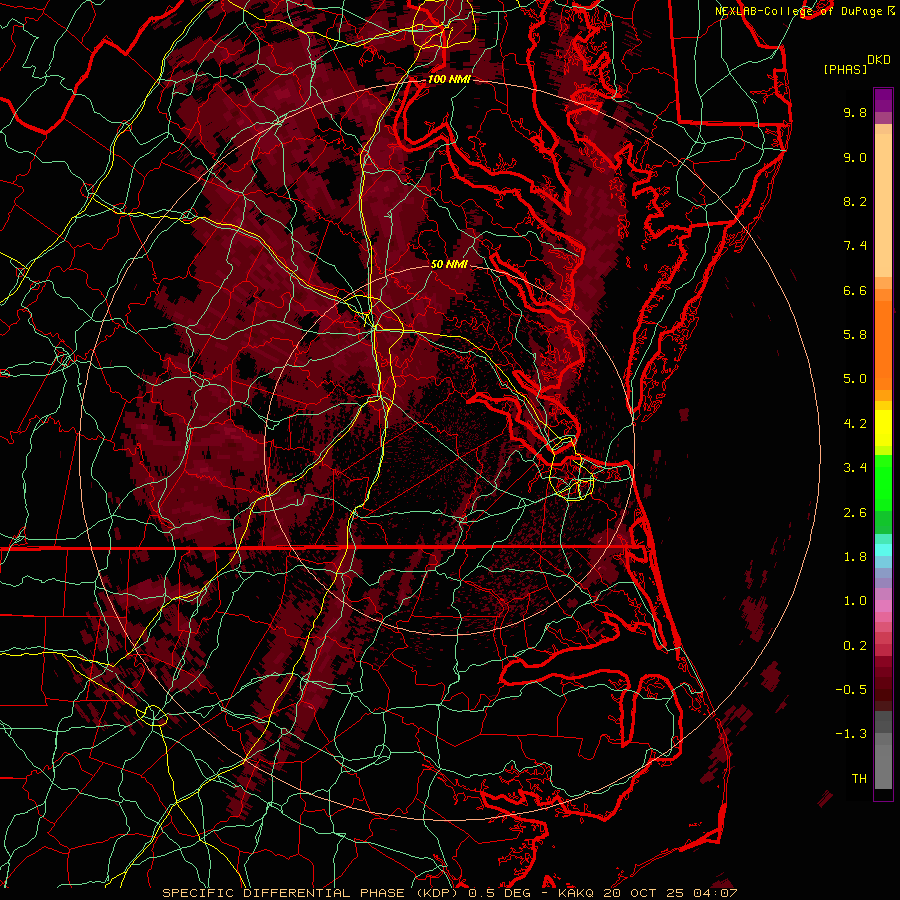Click the 6.6 legend value
Image resolution: width=900 pixels, height=900 pixels.
855,290
